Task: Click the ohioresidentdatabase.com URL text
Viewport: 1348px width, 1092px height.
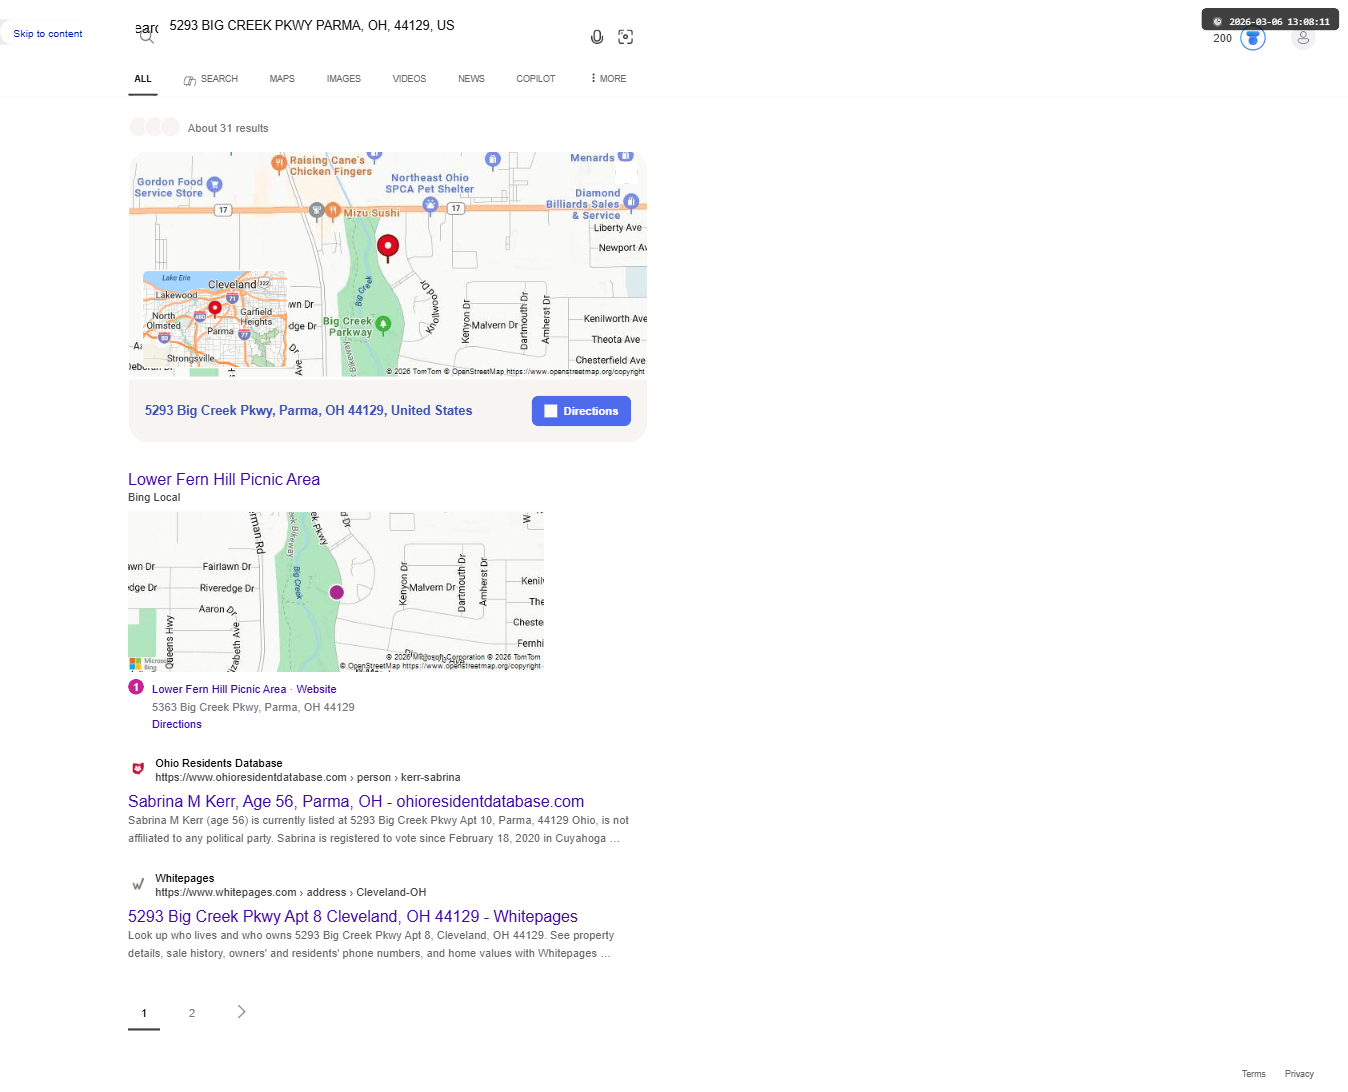Action: tap(308, 777)
